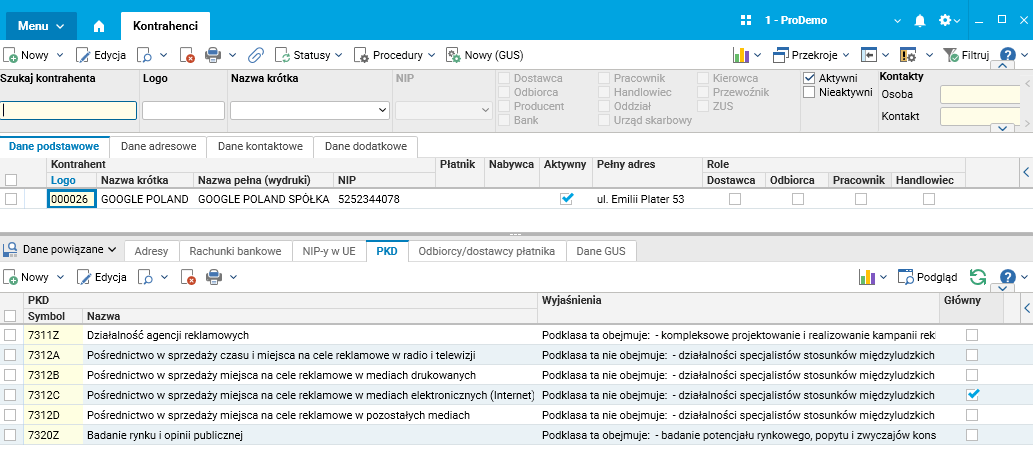Check the Główny checkbox for 7320Z
The width and height of the screenshot is (1033, 449).
(x=972, y=435)
